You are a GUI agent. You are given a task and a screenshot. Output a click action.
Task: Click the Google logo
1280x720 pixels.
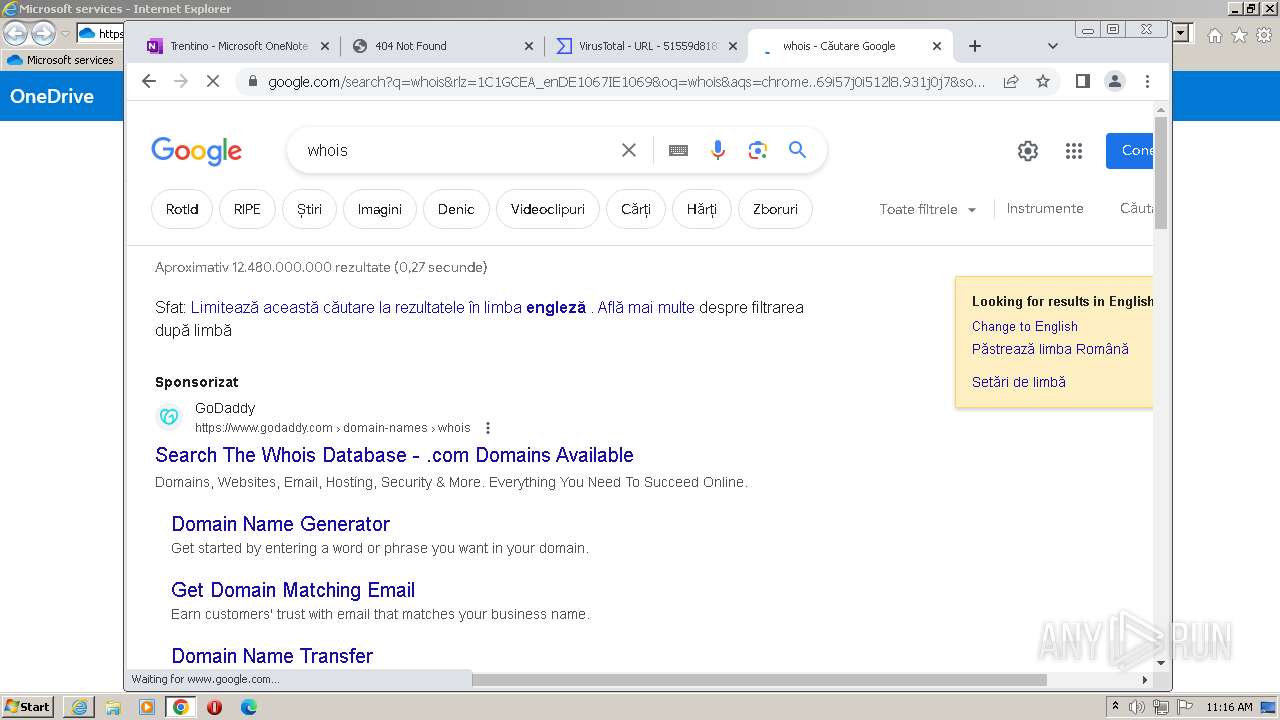(196, 151)
